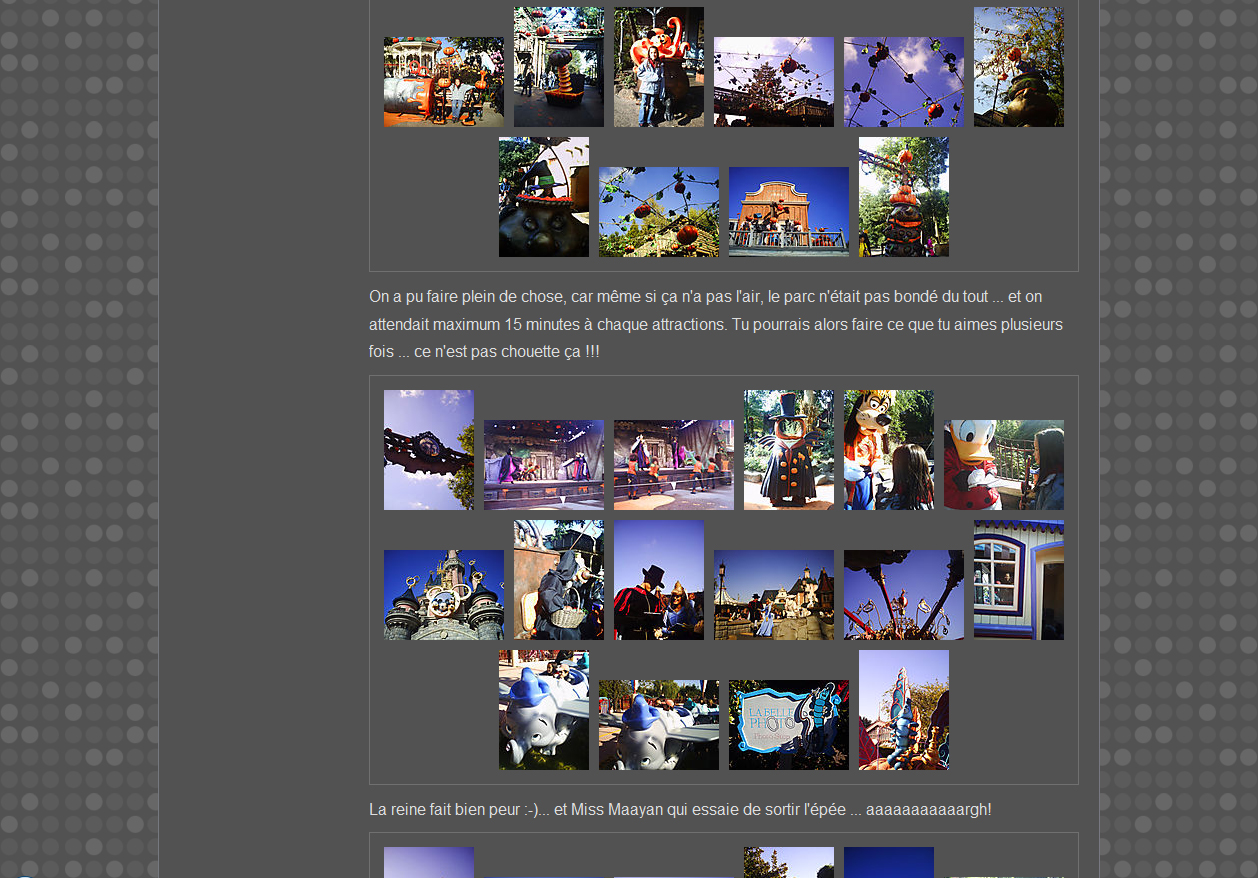Click the stacked pumpkin totem thumbnail
The image size is (1258, 878).
tap(903, 197)
